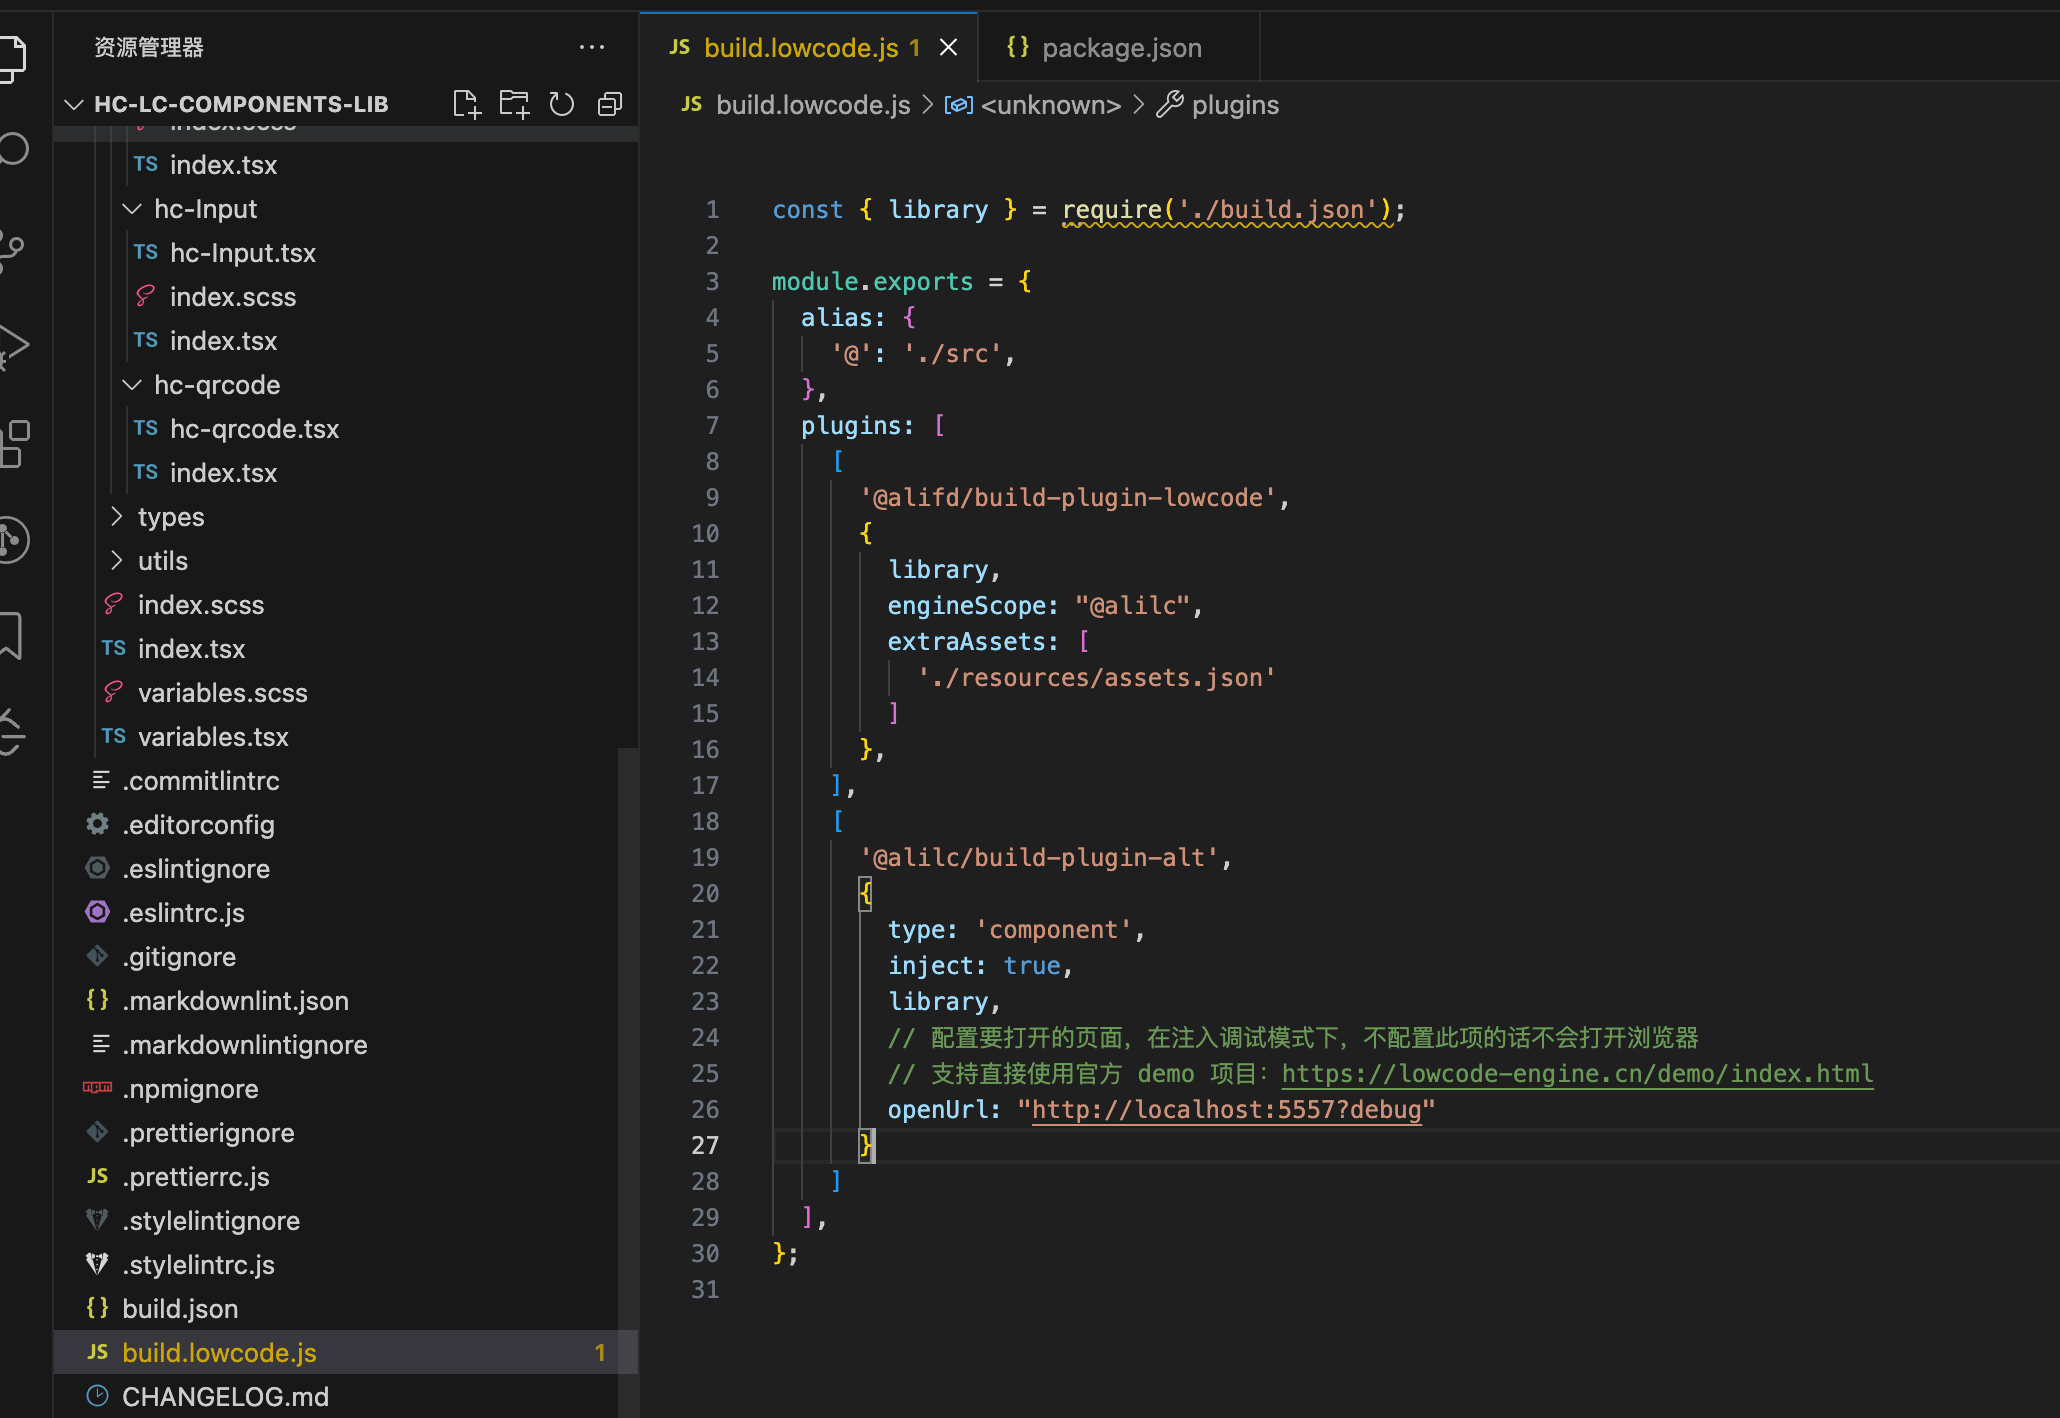Collapse all folders in explorer
2060x1418 pixels.
610,104
